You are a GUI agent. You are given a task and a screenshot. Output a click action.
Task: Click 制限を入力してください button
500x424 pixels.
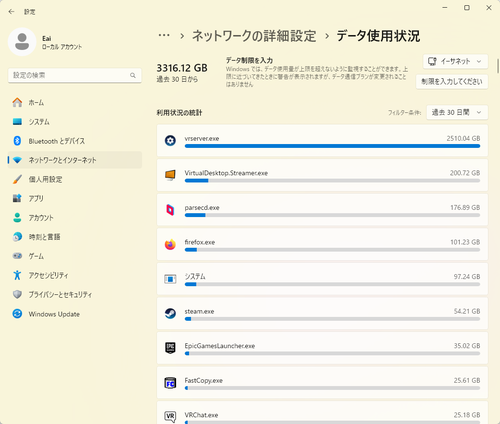pyautogui.click(x=452, y=82)
